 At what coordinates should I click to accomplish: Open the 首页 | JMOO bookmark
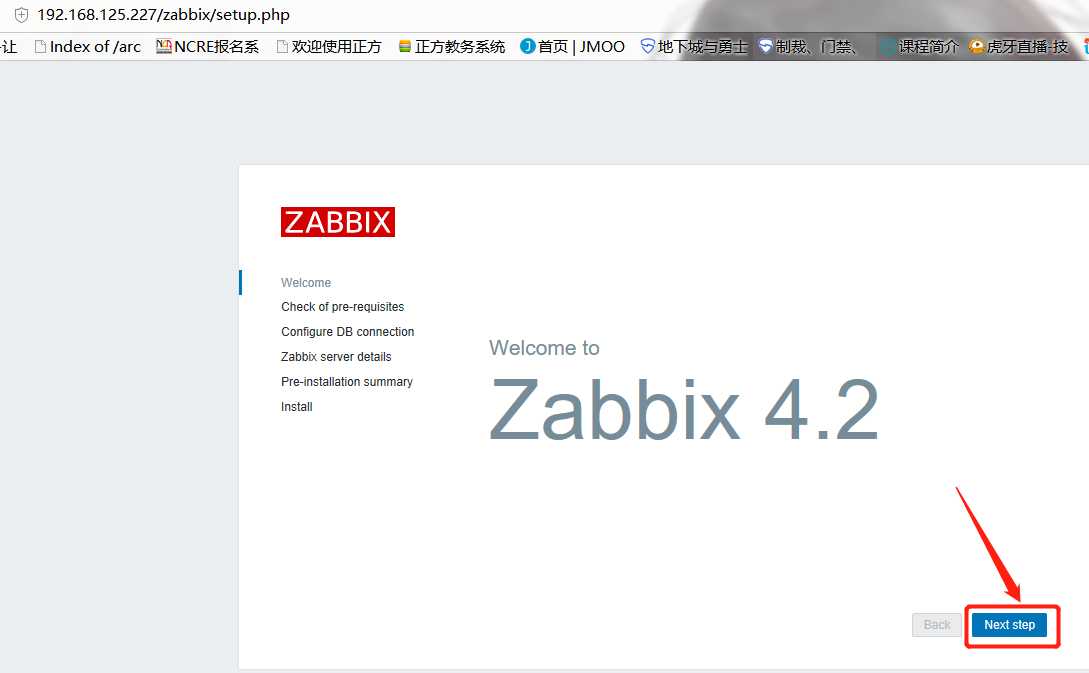pyautogui.click(x=573, y=47)
